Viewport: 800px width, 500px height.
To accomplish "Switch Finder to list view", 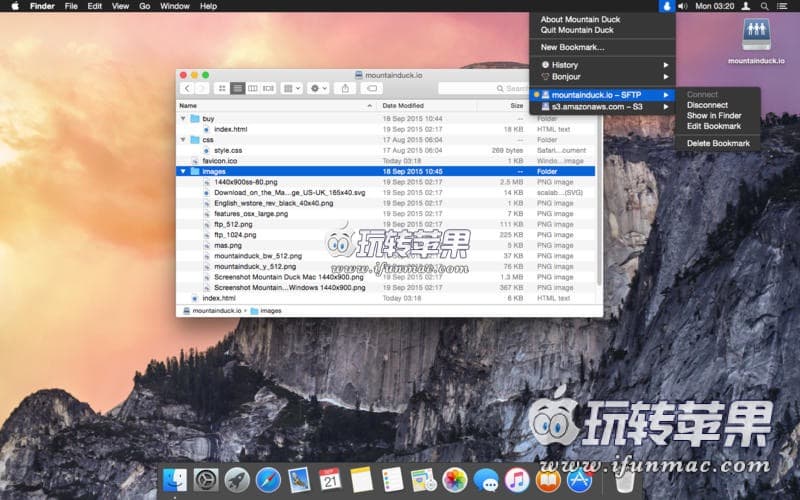I will (x=237, y=88).
